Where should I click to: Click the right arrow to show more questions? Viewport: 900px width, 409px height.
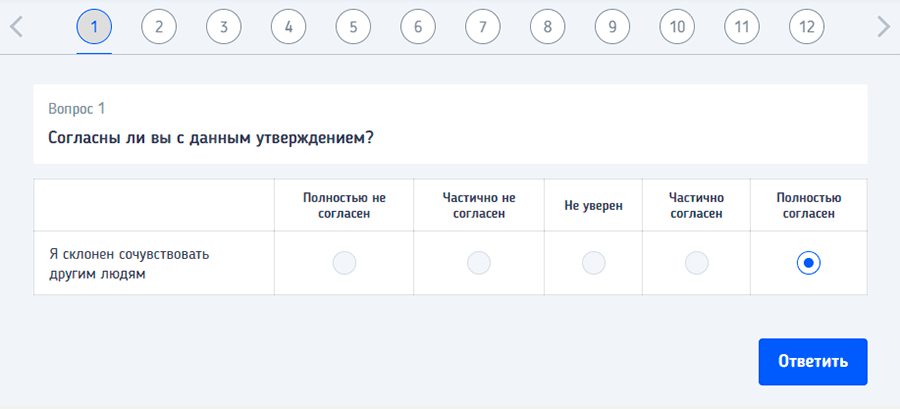(882, 27)
